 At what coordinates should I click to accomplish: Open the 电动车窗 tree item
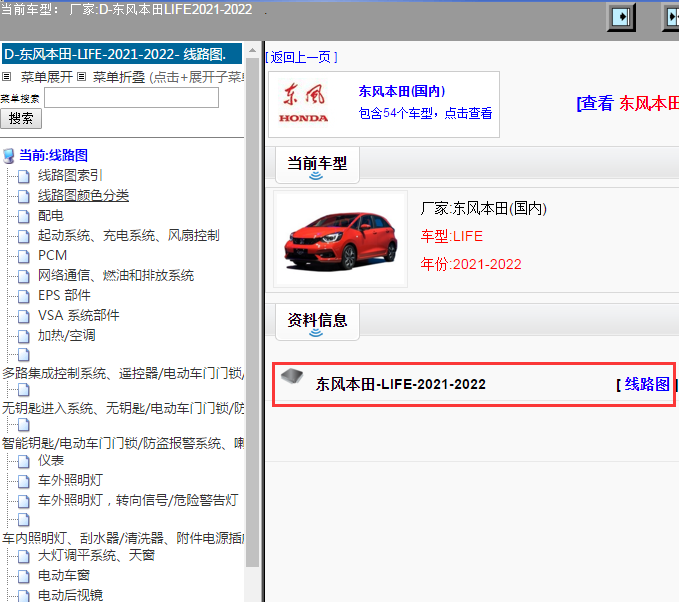coord(64,576)
